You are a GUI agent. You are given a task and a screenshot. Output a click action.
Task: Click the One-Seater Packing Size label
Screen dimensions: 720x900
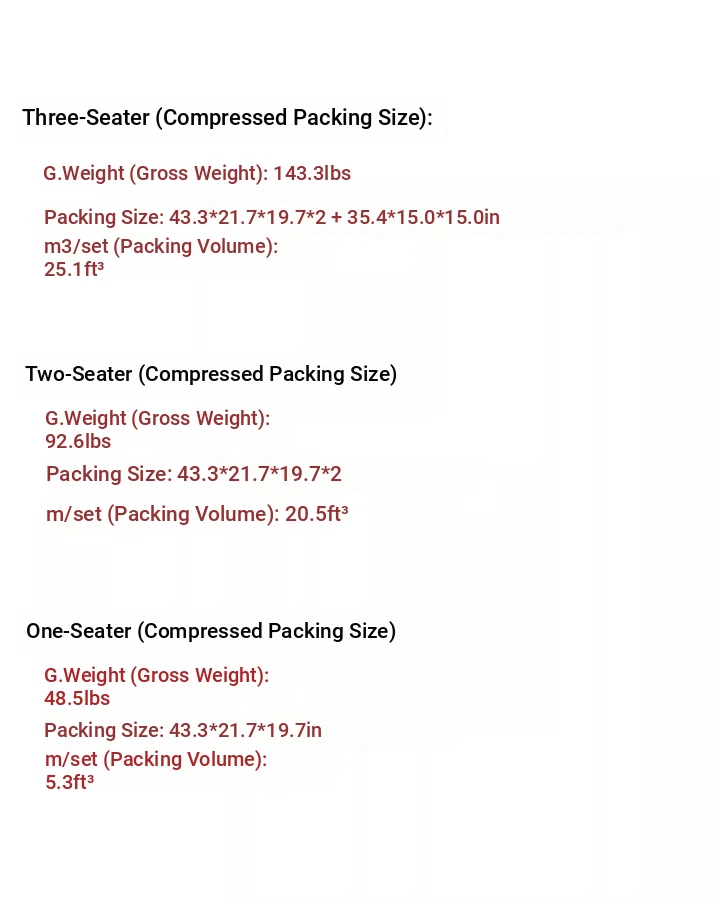pos(104,731)
